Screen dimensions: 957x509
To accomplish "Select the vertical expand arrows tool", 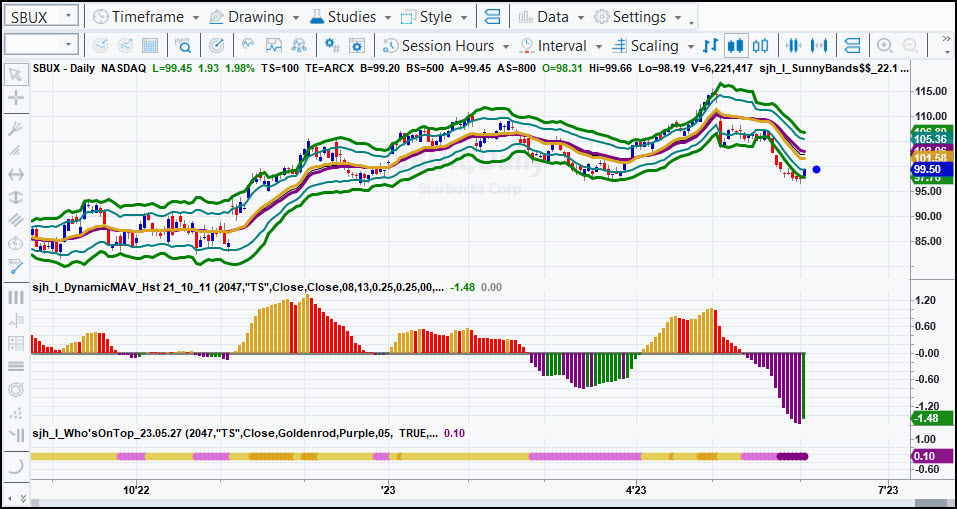I will point(16,197).
